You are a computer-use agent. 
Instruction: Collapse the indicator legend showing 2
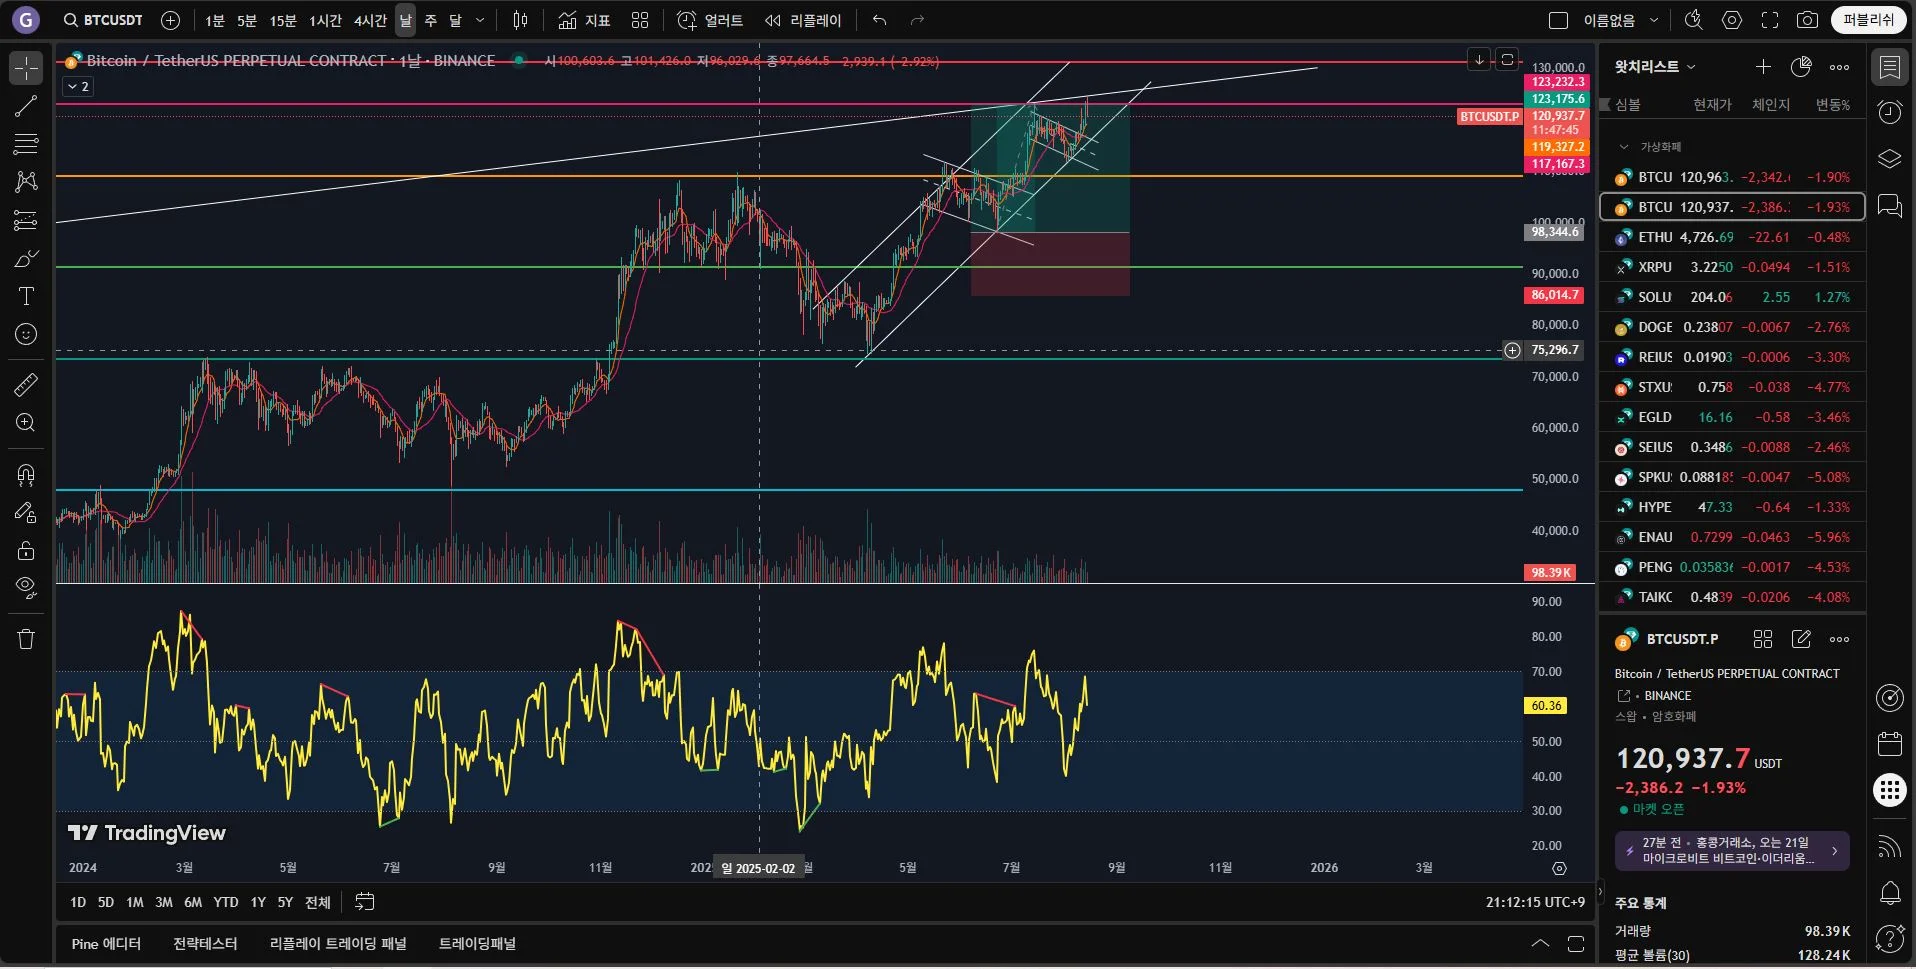coord(78,87)
